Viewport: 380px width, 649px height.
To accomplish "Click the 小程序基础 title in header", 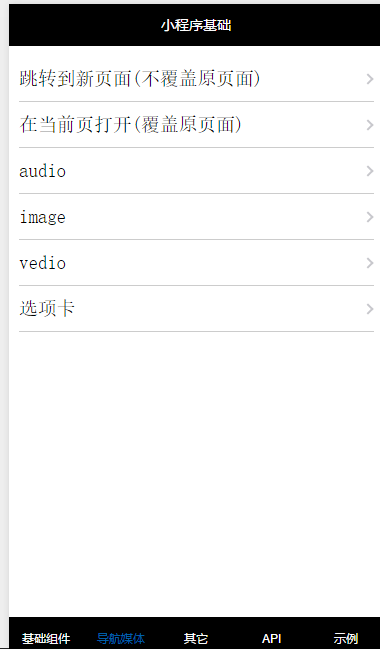I will click(x=196, y=26).
